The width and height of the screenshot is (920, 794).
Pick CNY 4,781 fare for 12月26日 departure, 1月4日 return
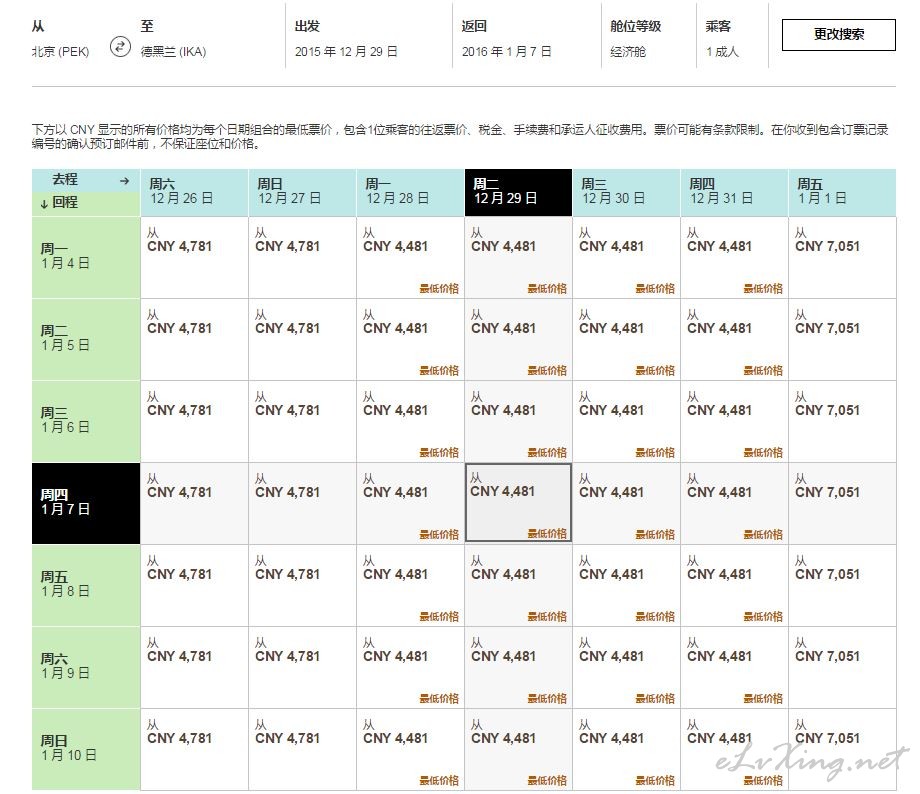click(194, 257)
